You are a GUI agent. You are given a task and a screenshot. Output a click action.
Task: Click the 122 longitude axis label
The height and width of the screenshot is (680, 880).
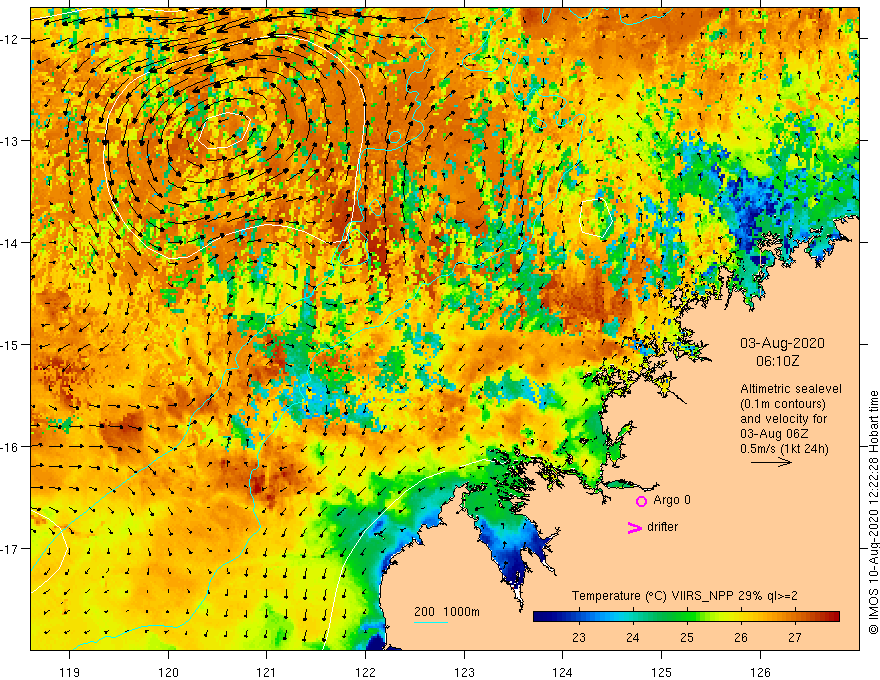365,672
